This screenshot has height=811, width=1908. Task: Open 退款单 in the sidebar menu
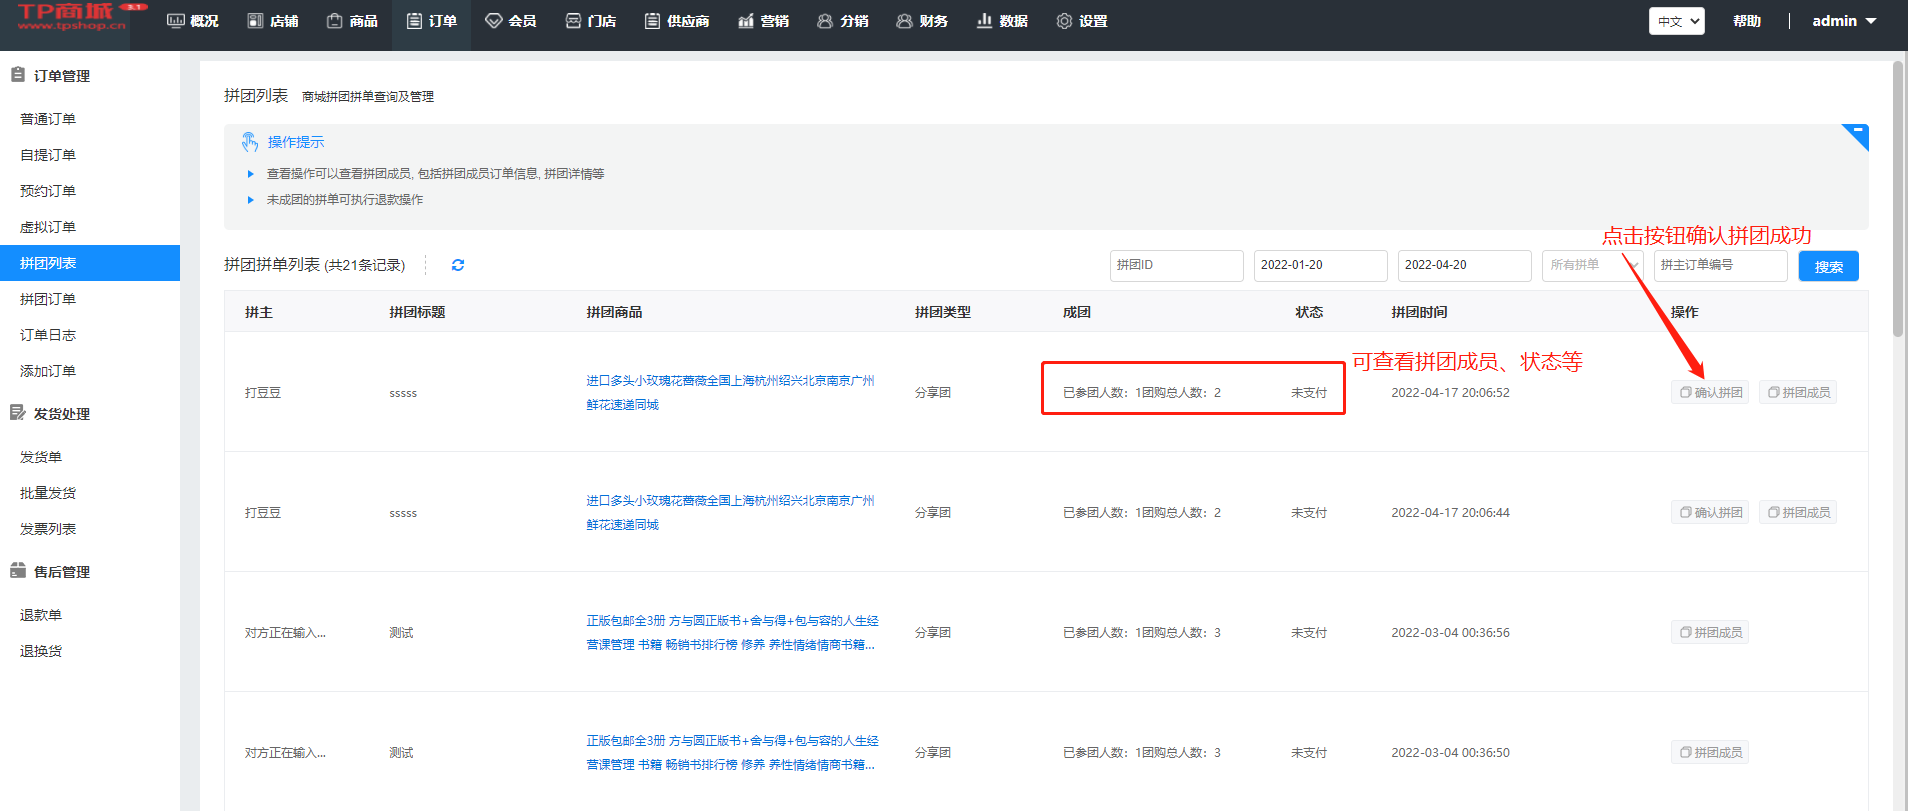[x=41, y=615]
